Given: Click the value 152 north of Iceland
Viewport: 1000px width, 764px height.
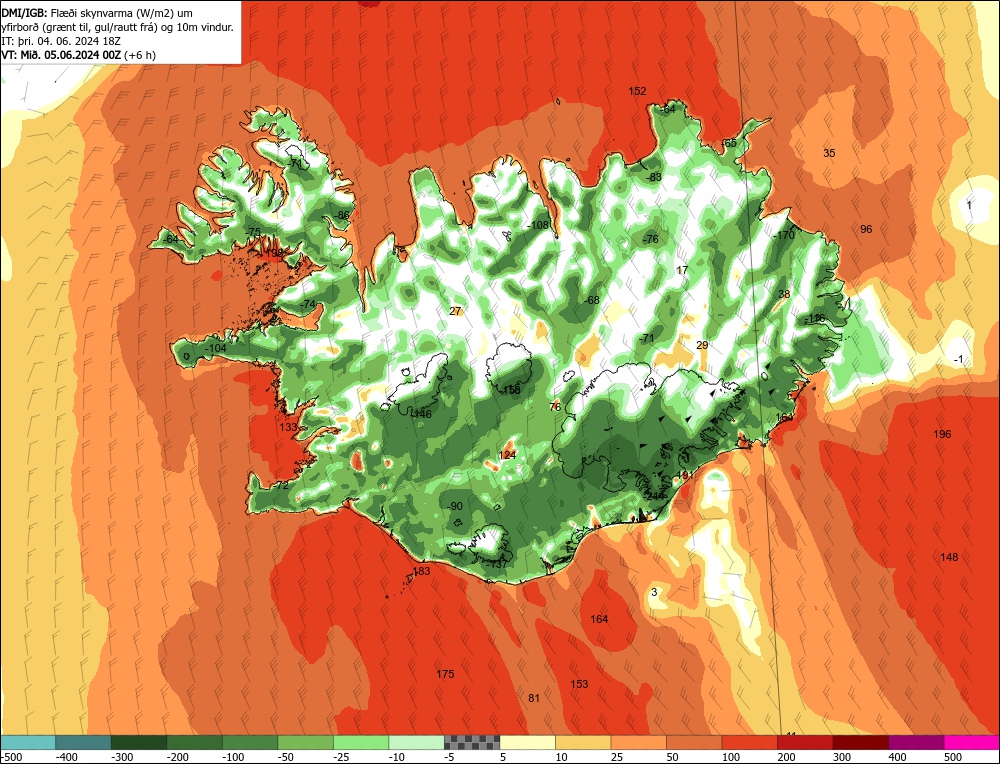Looking at the screenshot, I should 637,91.
